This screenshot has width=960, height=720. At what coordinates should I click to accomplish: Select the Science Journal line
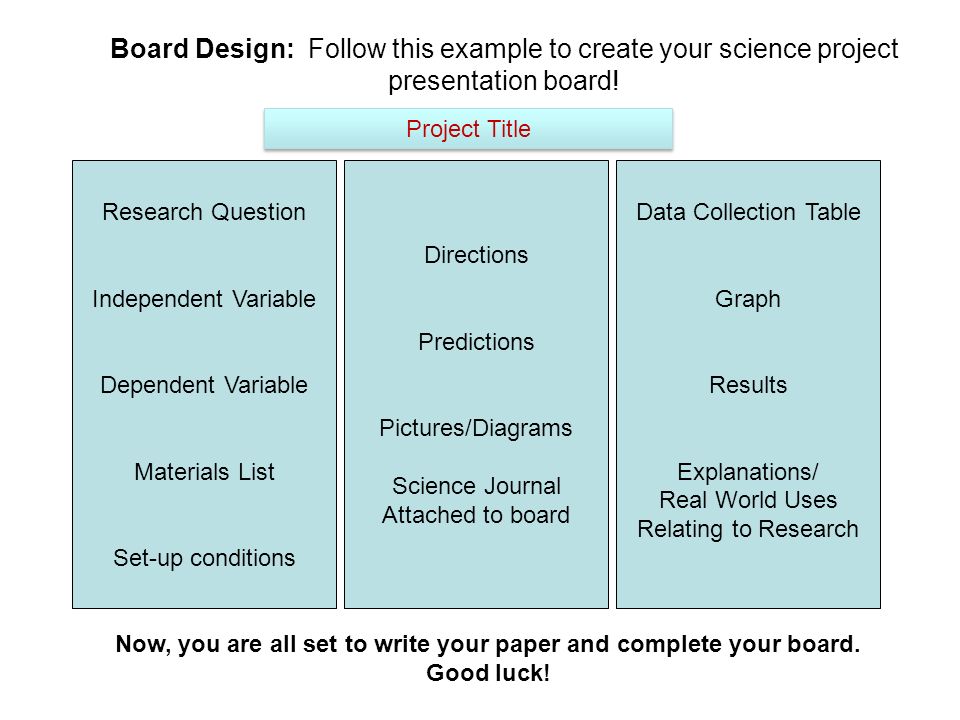pyautogui.click(x=476, y=486)
